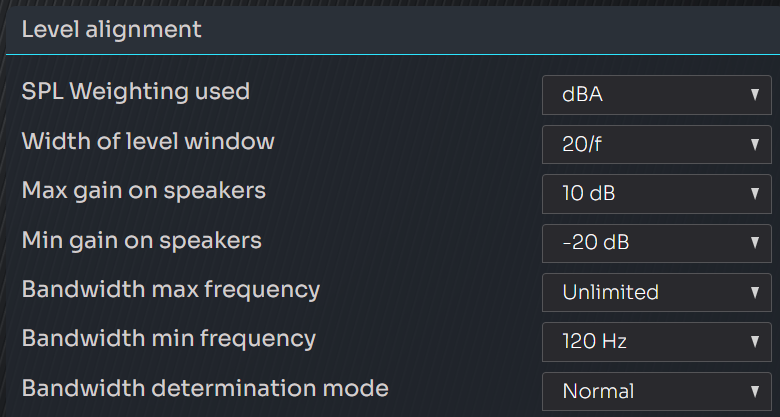This screenshot has height=417, width=780.
Task: Click the arrow beside the 10 dB value
Action: point(754,193)
